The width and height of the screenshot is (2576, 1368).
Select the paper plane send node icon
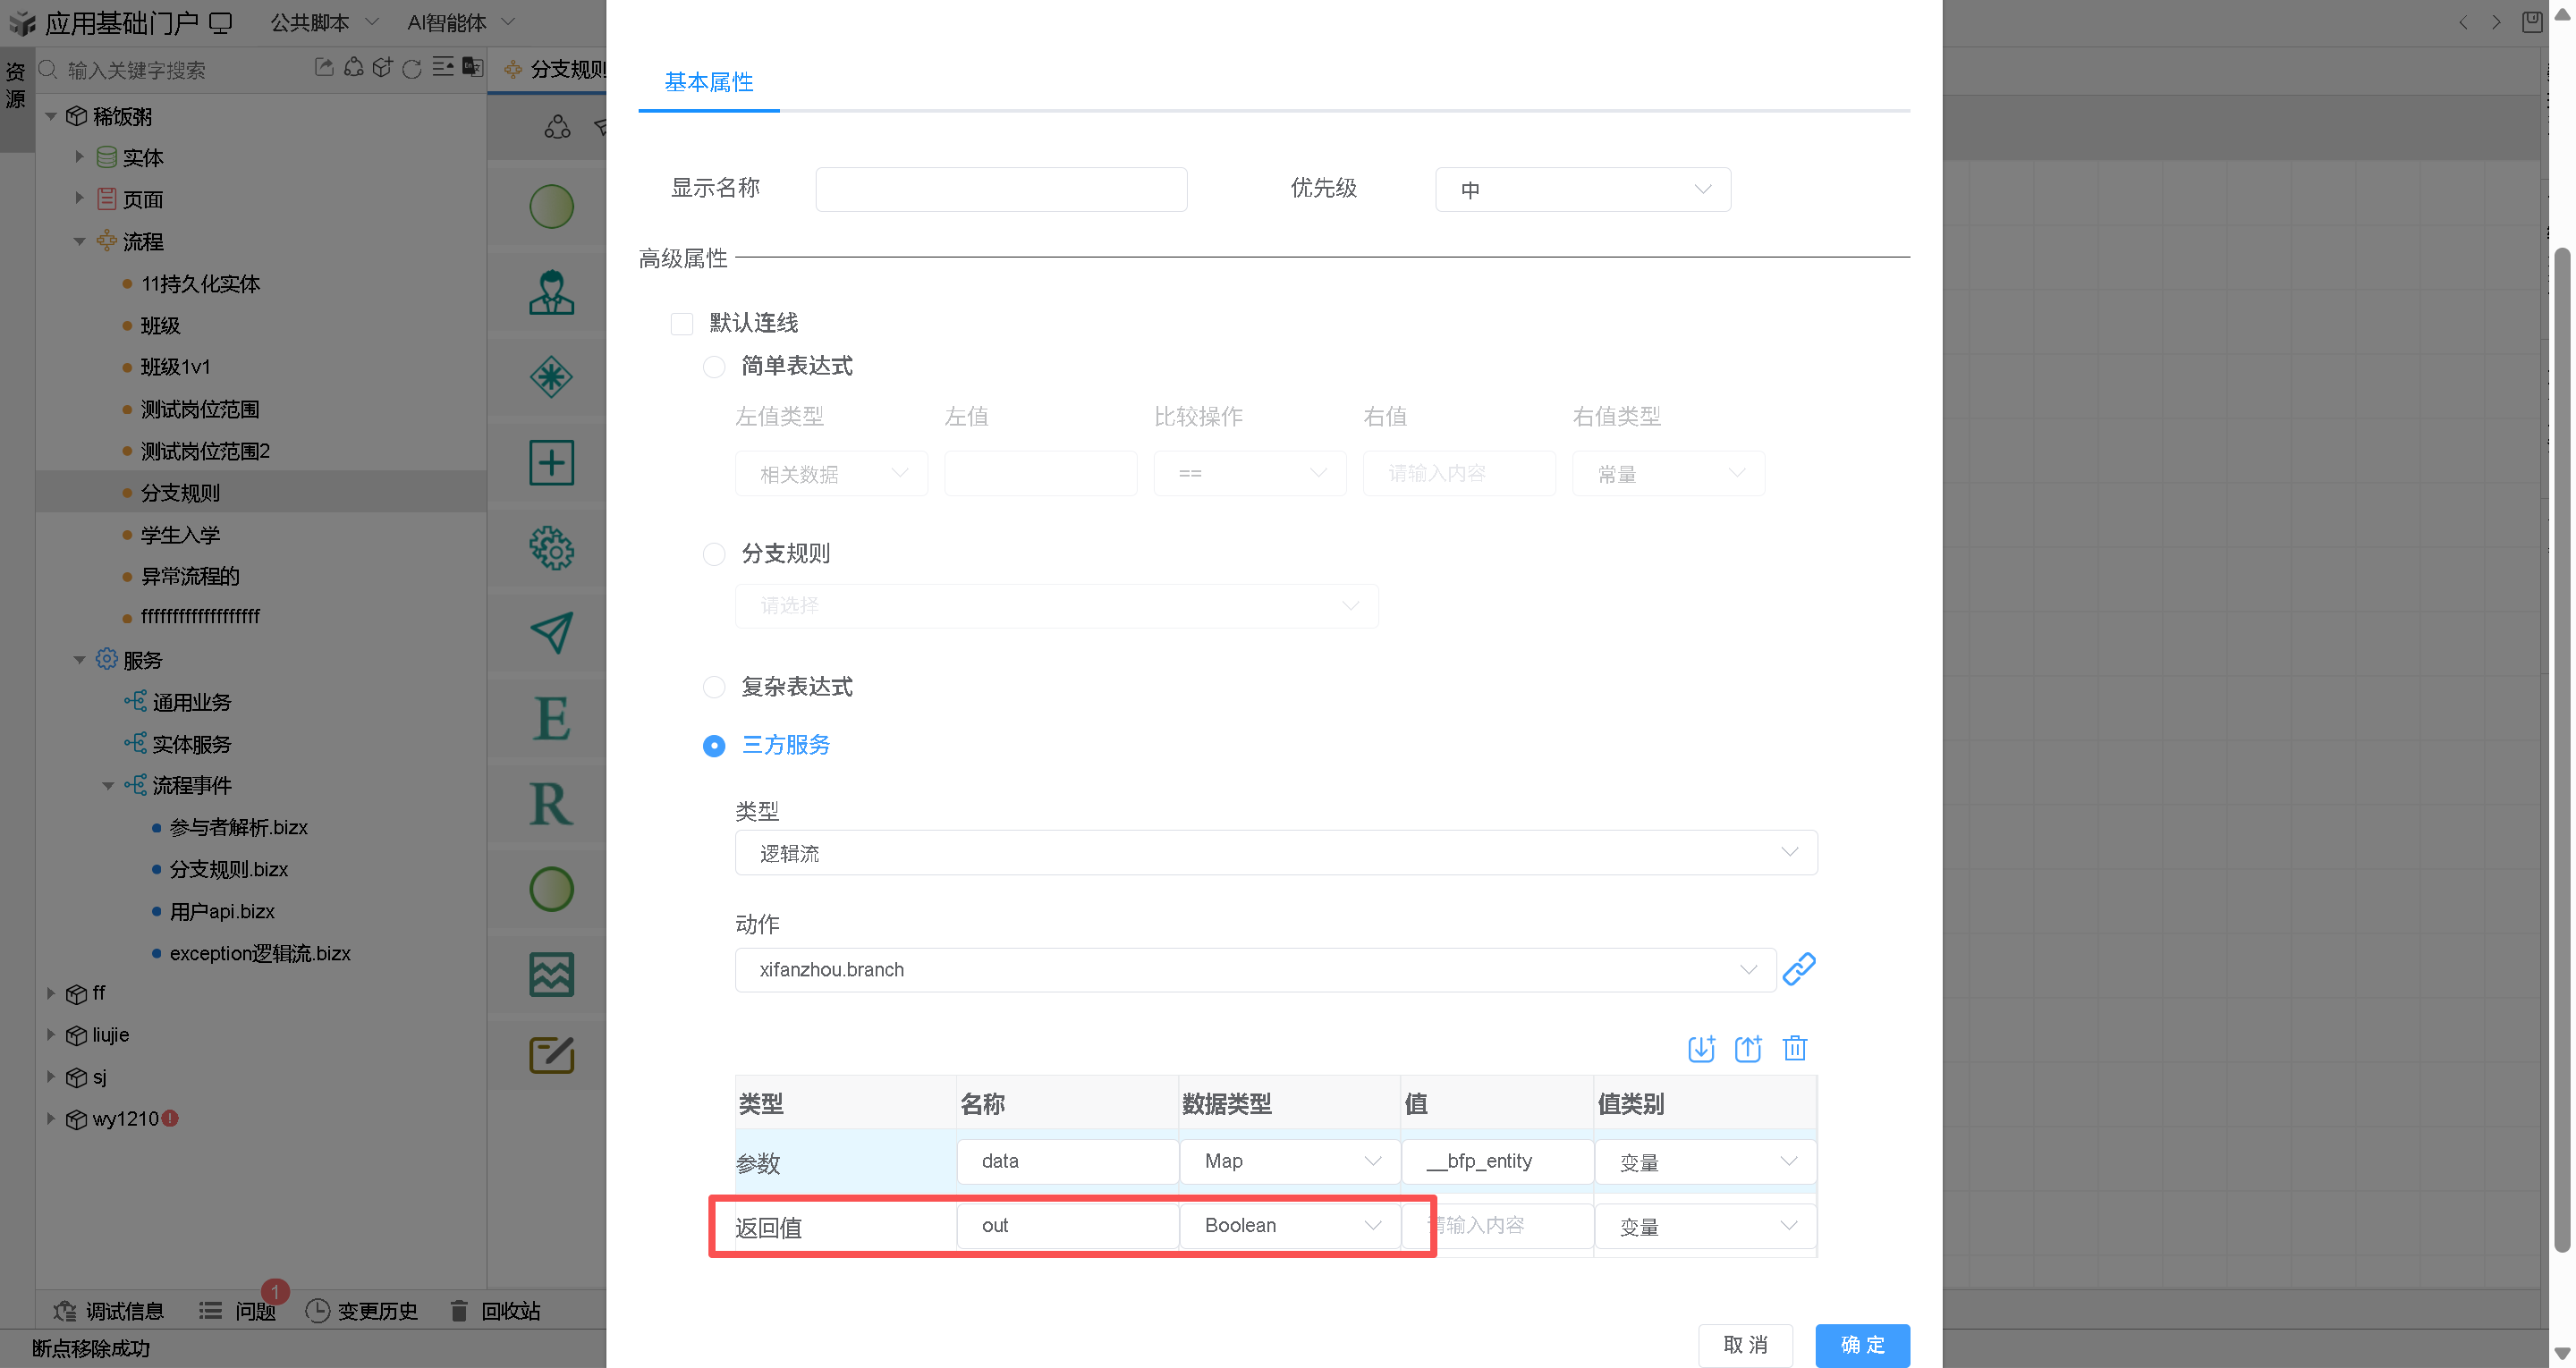click(551, 633)
